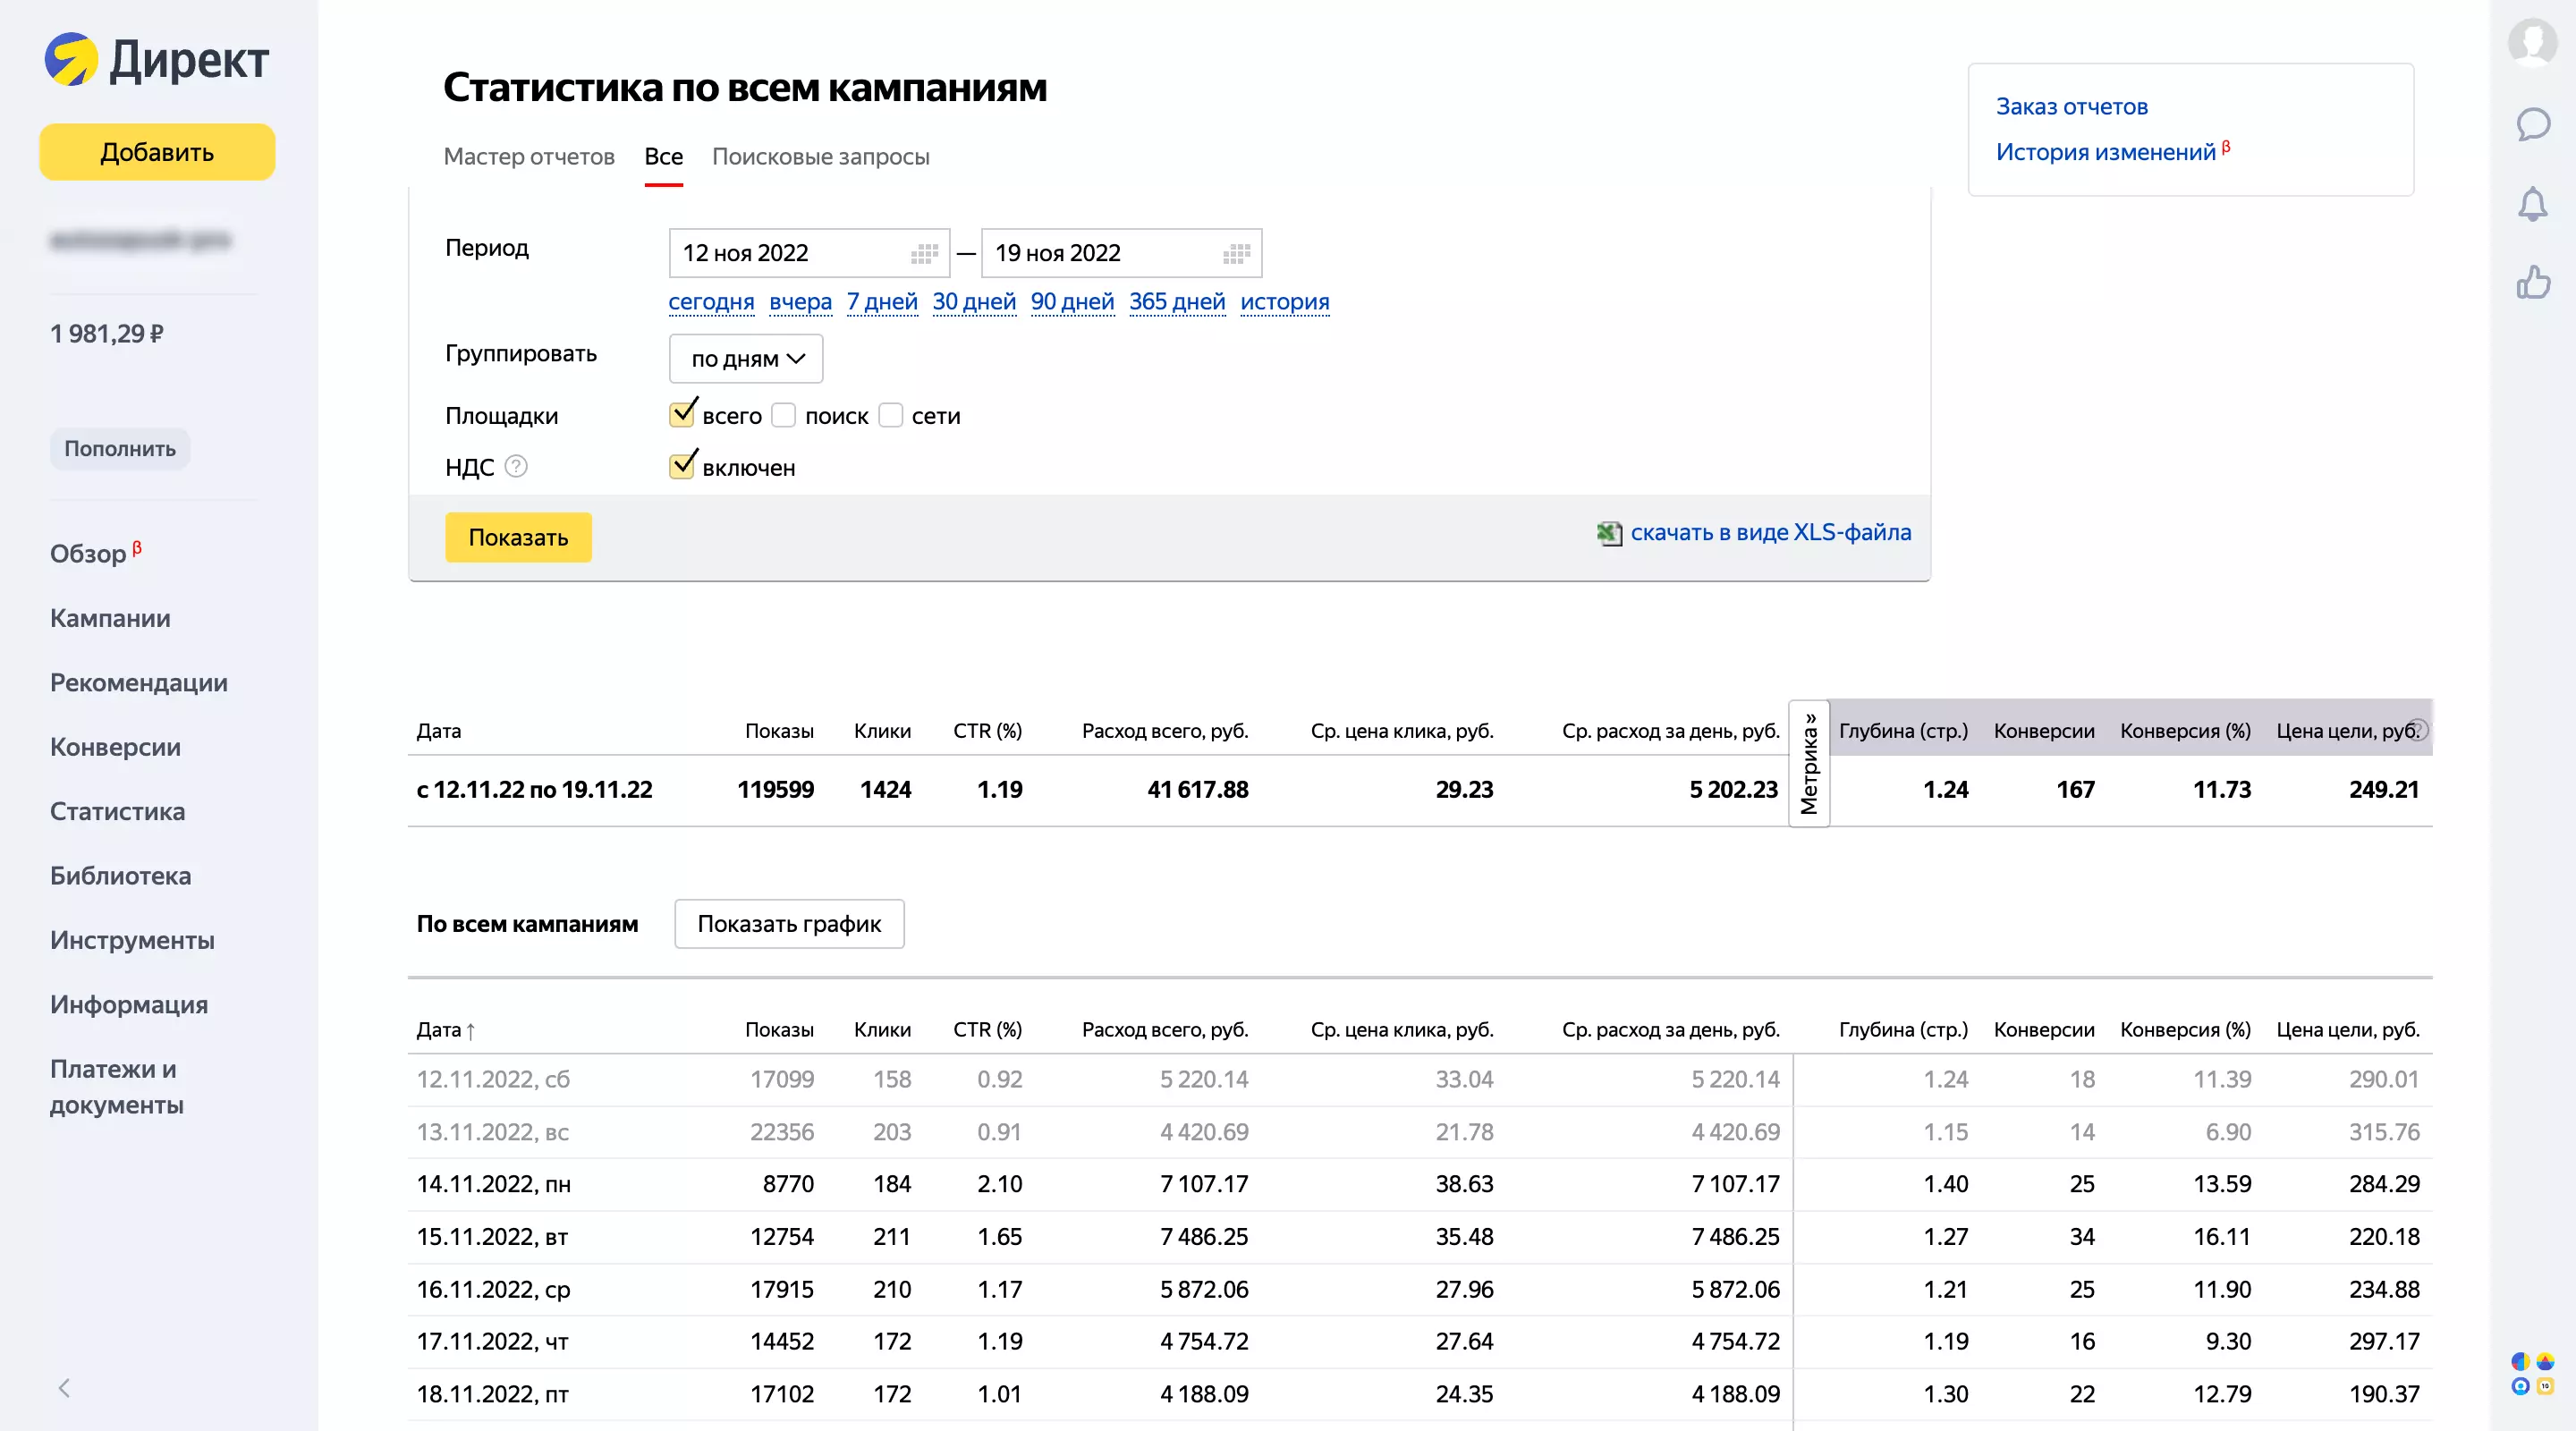This screenshot has height=1431, width=2576.
Task: Switch to the Мастер отчетов tab
Action: coord(529,157)
